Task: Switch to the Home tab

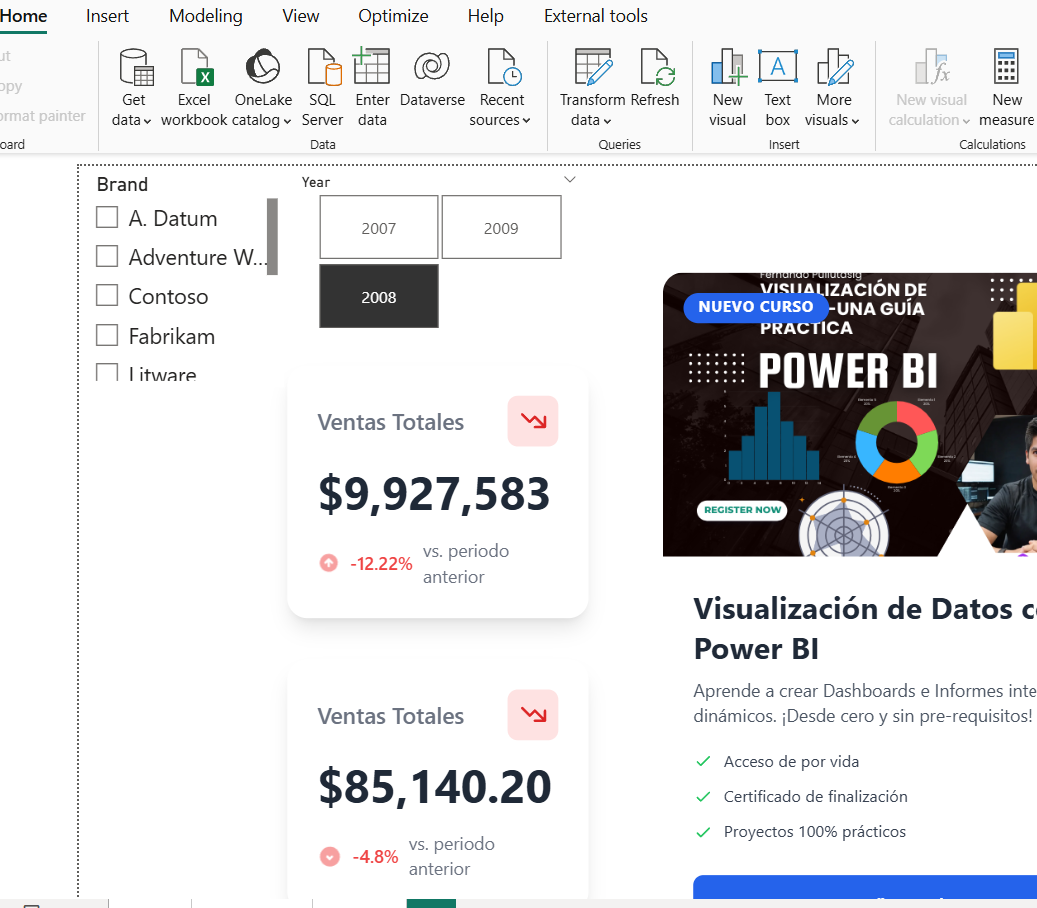Action: (x=23, y=16)
